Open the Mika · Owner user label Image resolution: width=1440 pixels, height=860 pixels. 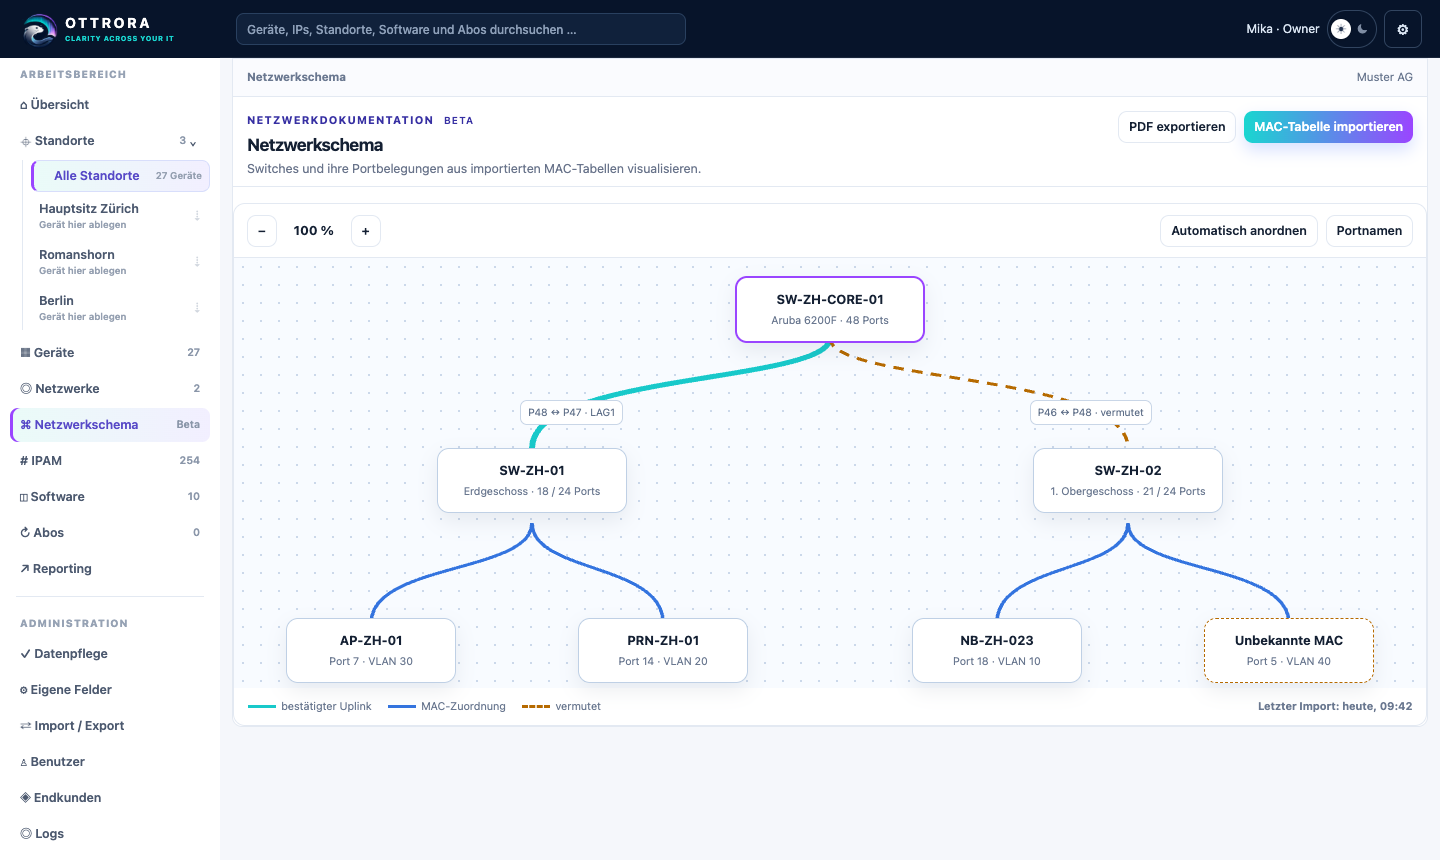1283,29
